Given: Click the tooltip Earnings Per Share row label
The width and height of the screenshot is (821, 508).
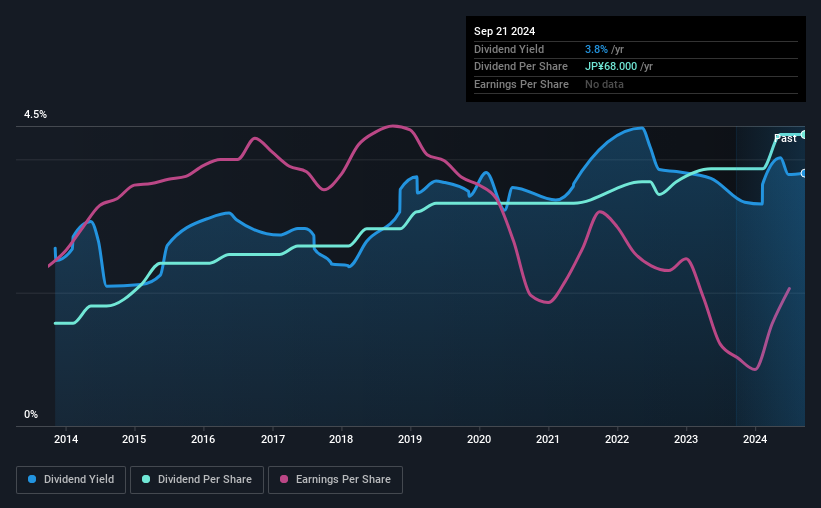Looking at the screenshot, I should tap(521, 84).
